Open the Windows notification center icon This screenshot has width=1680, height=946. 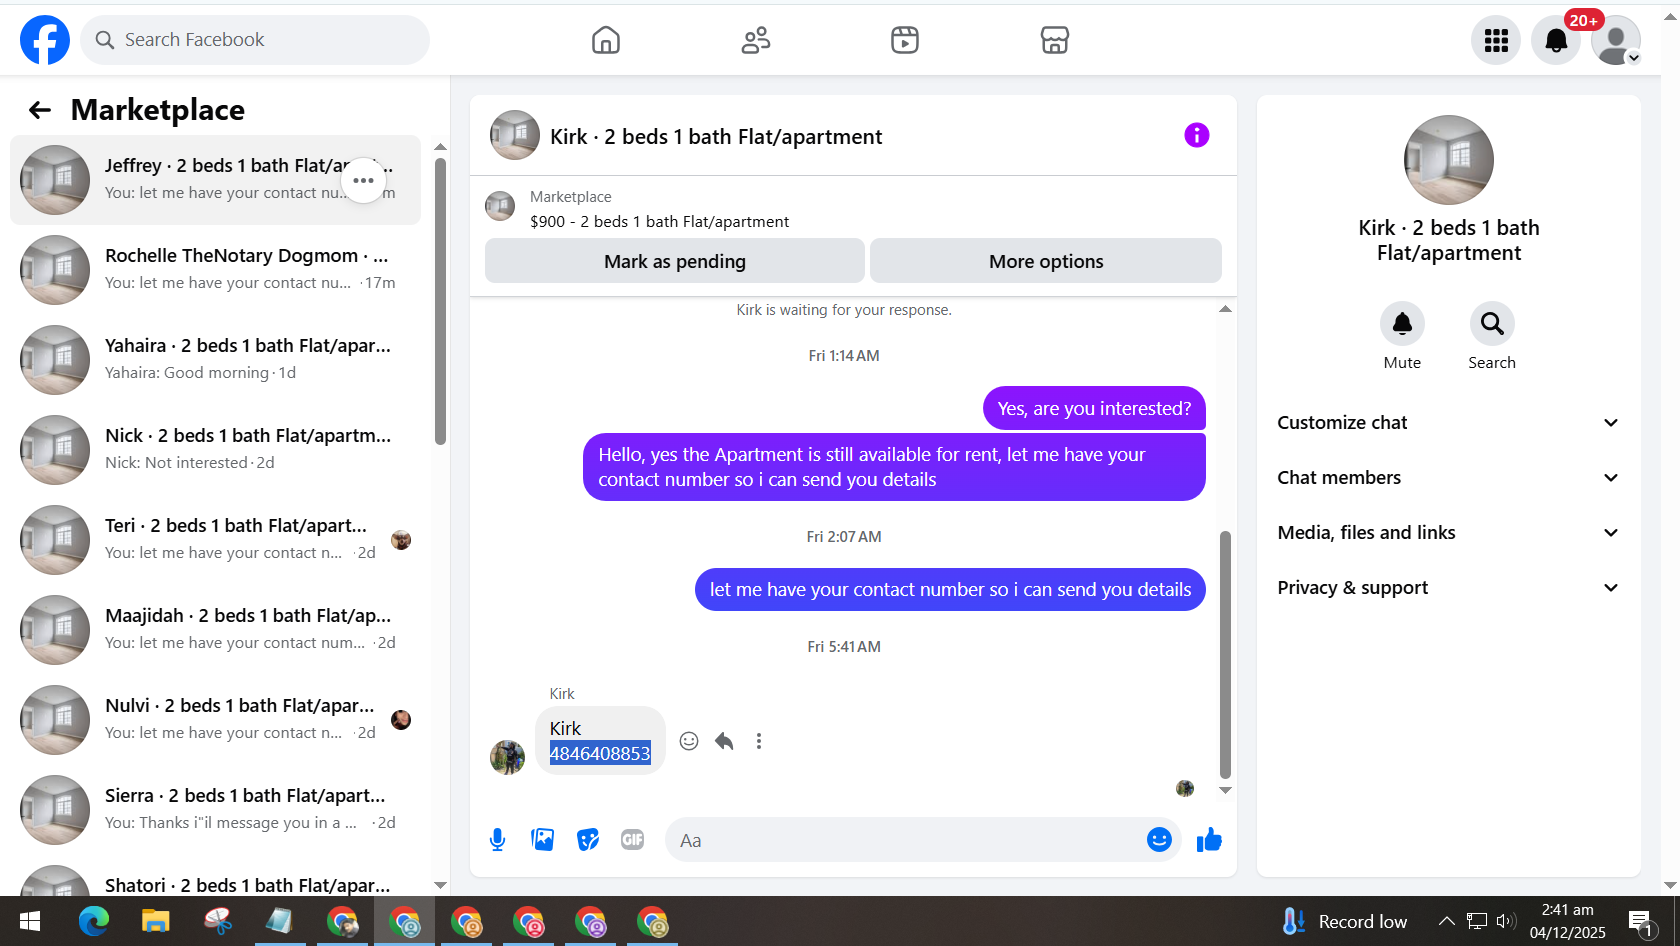point(1642,922)
